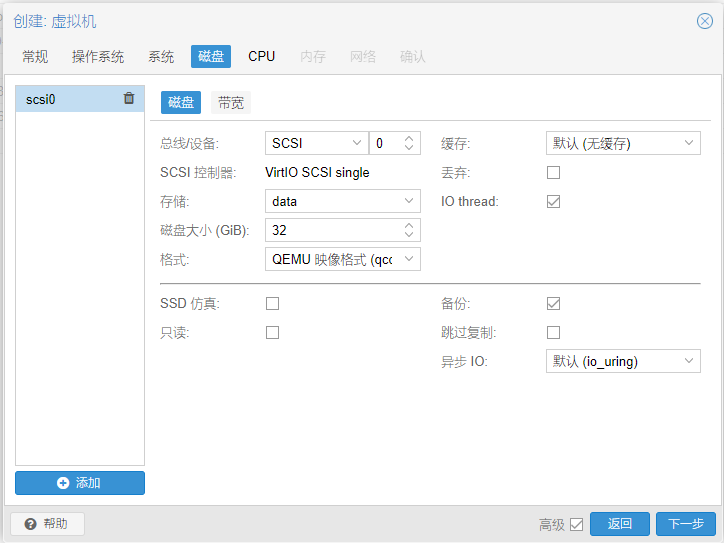The width and height of the screenshot is (724, 543).
Task: Click the plus 添加 button
Action: (x=80, y=483)
